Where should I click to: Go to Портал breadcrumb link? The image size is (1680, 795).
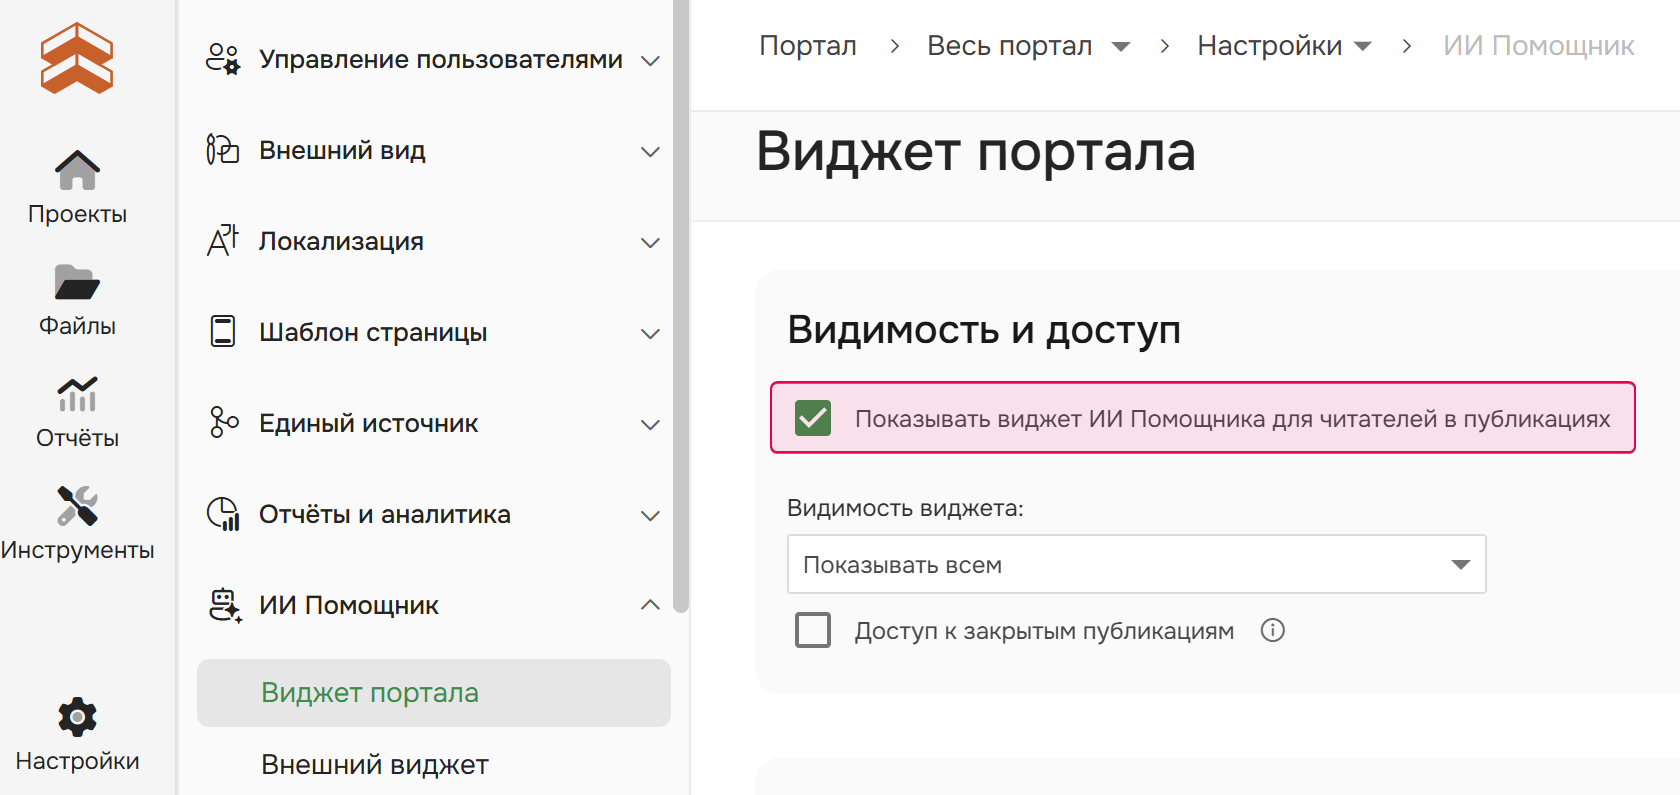tap(808, 46)
